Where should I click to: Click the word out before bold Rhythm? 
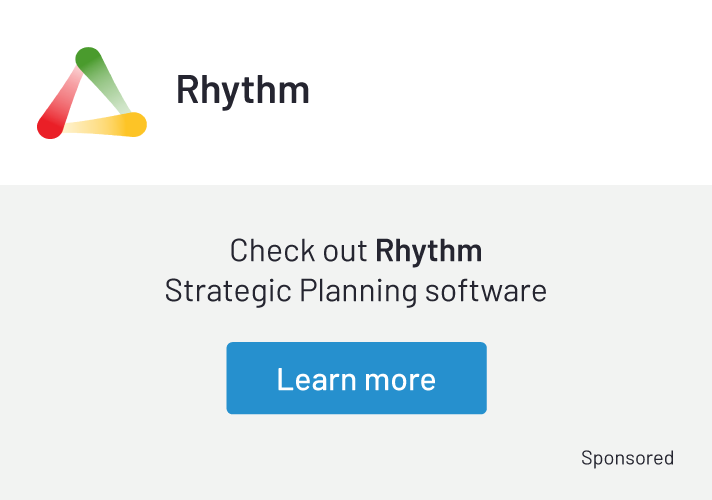tap(345, 251)
